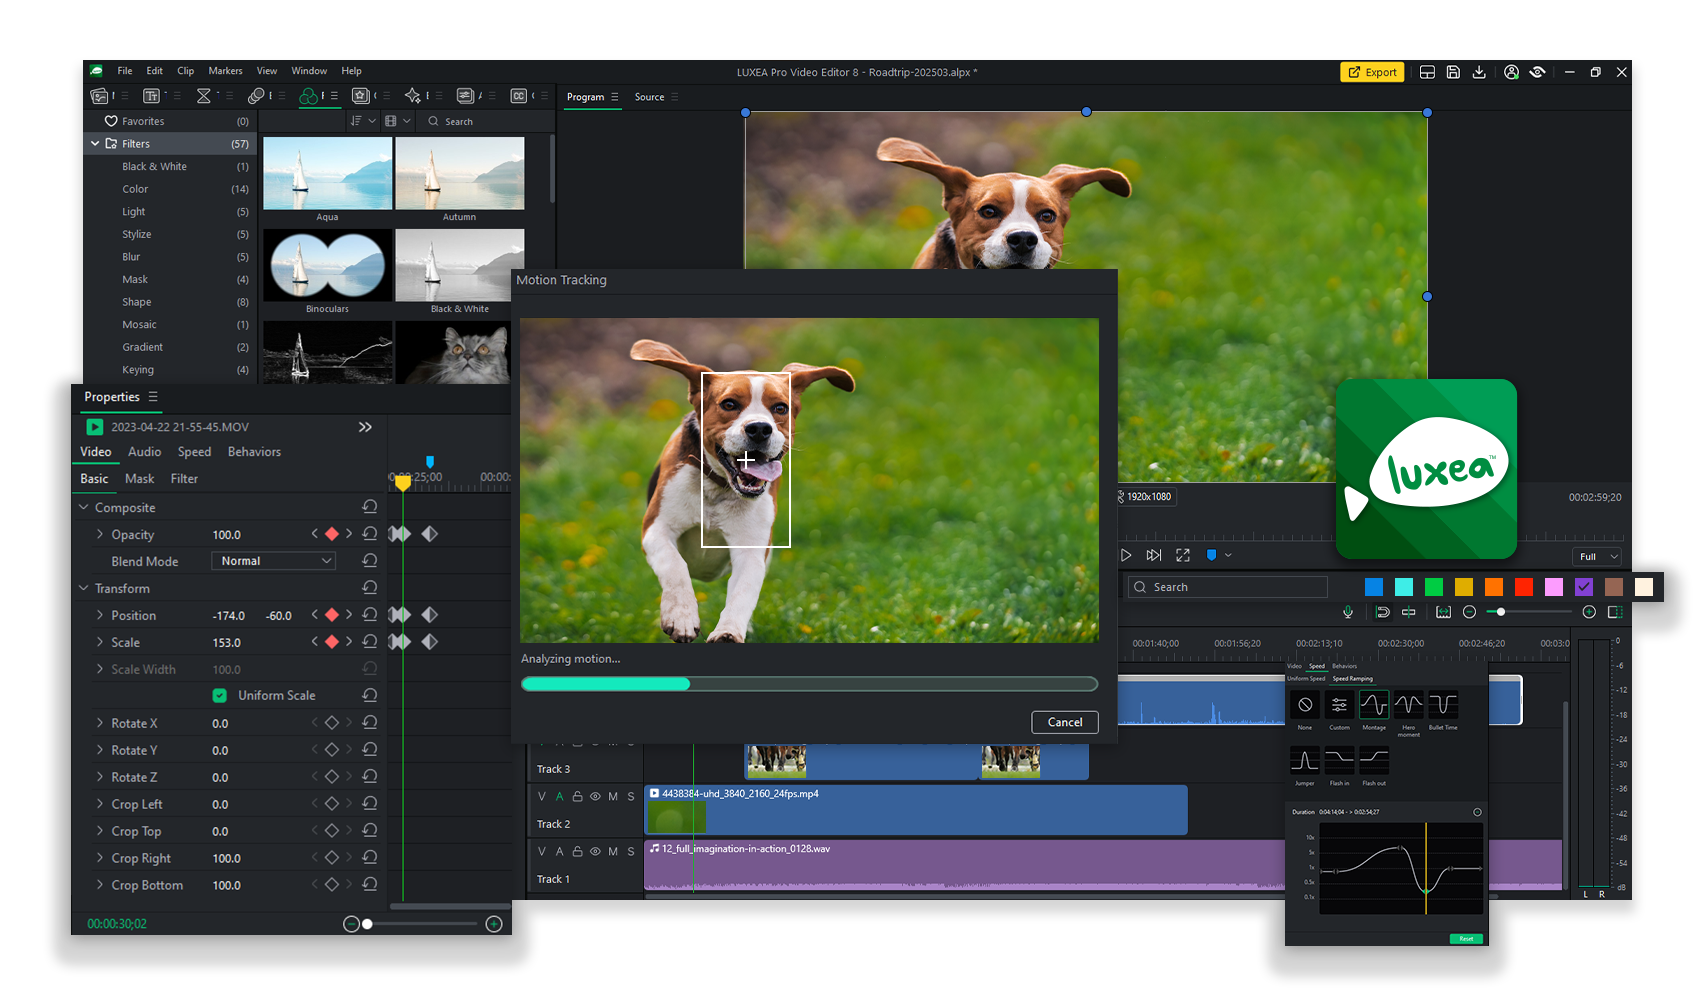1700x1000 pixels.
Task: Open the filmstrip view dropdown in library
Action: tap(397, 121)
